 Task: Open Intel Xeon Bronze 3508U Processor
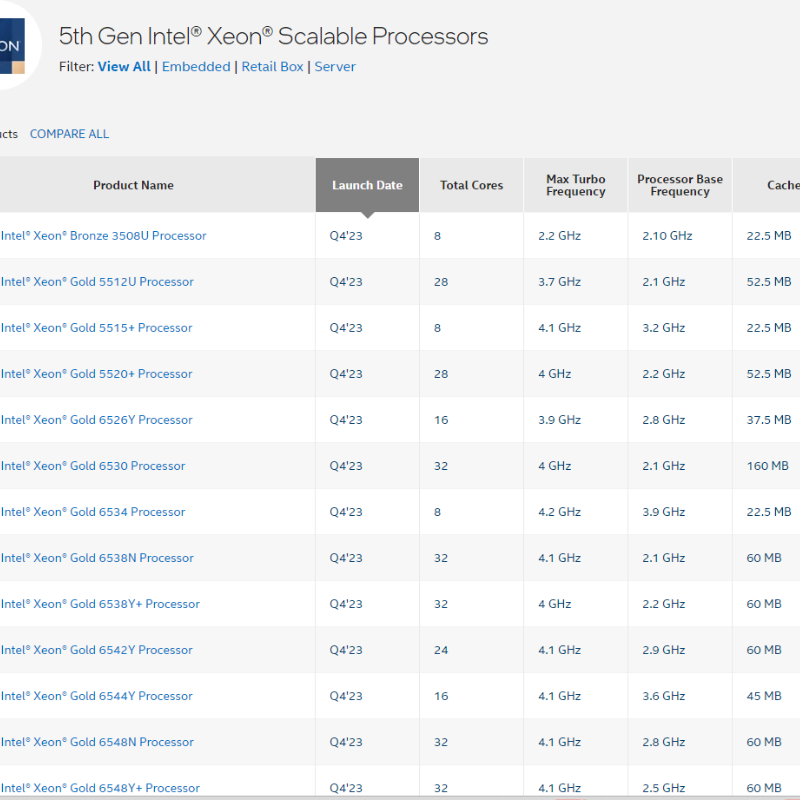pos(103,236)
